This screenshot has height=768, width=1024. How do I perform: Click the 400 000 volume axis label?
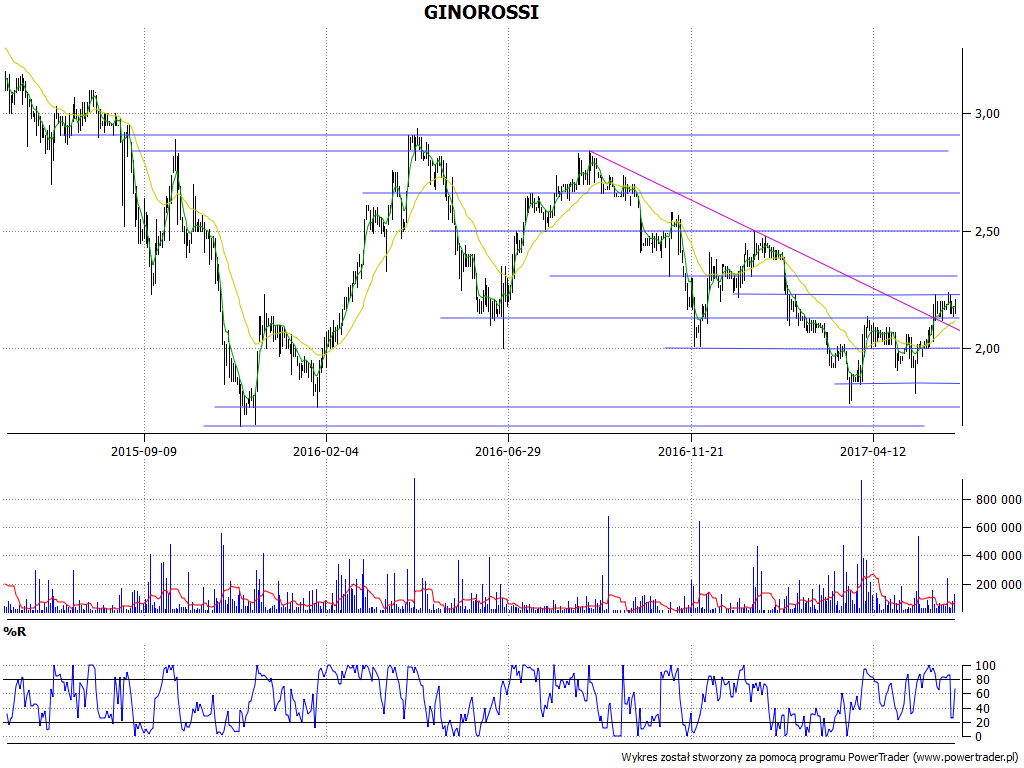click(999, 556)
